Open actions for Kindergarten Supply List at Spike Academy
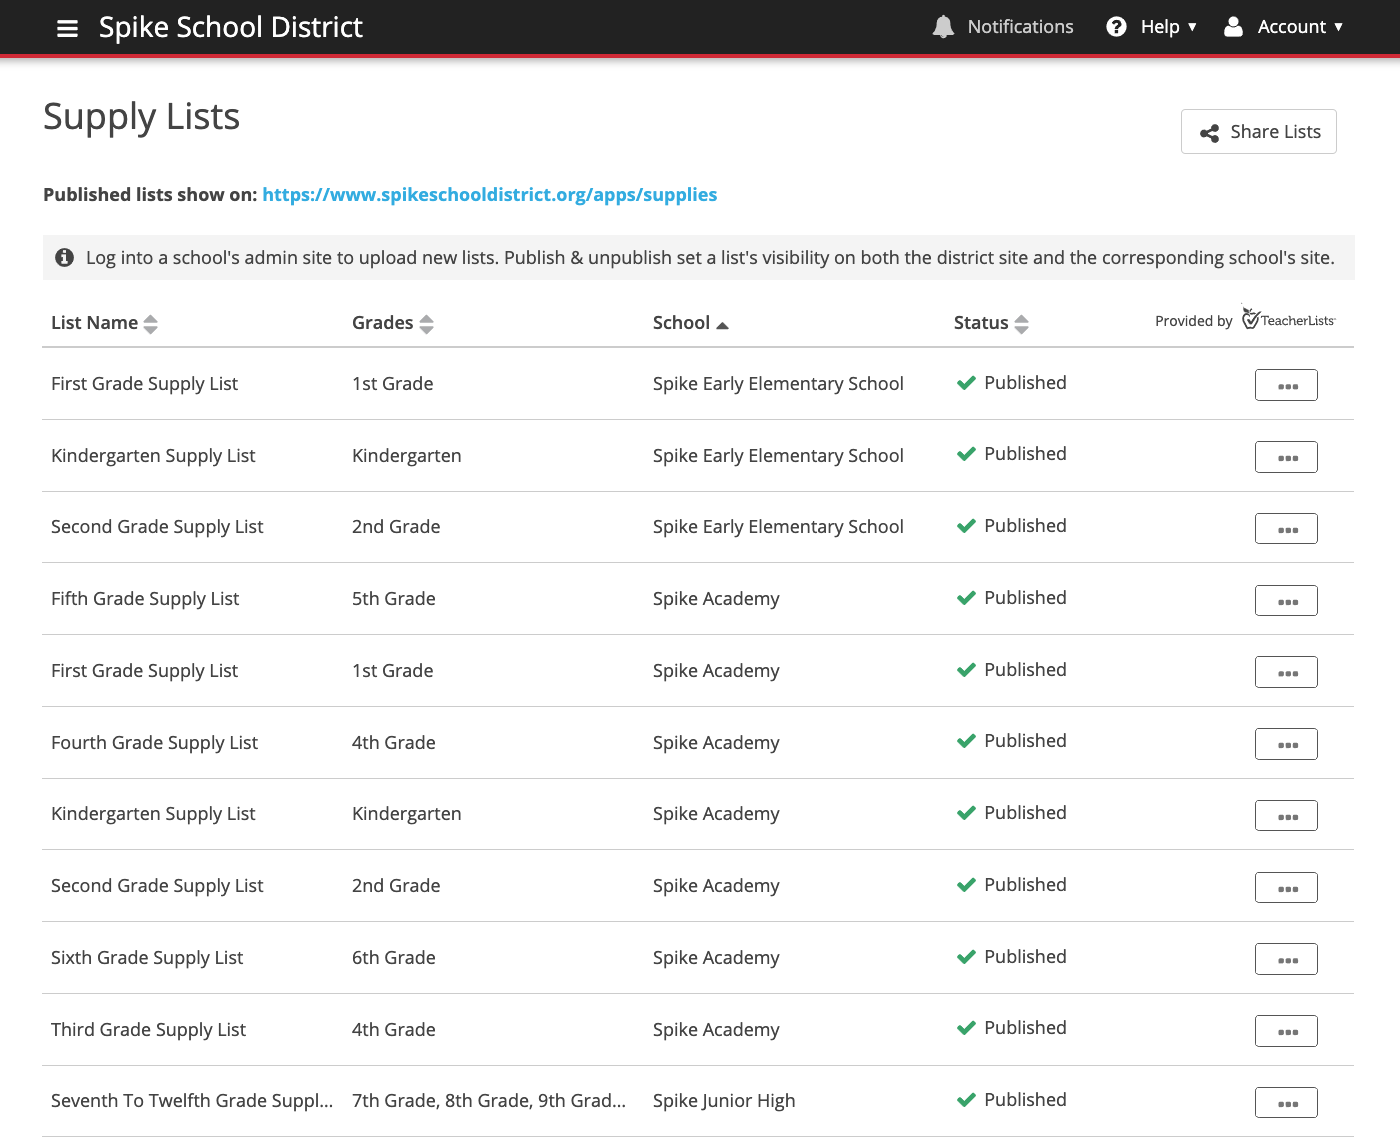 pos(1286,815)
